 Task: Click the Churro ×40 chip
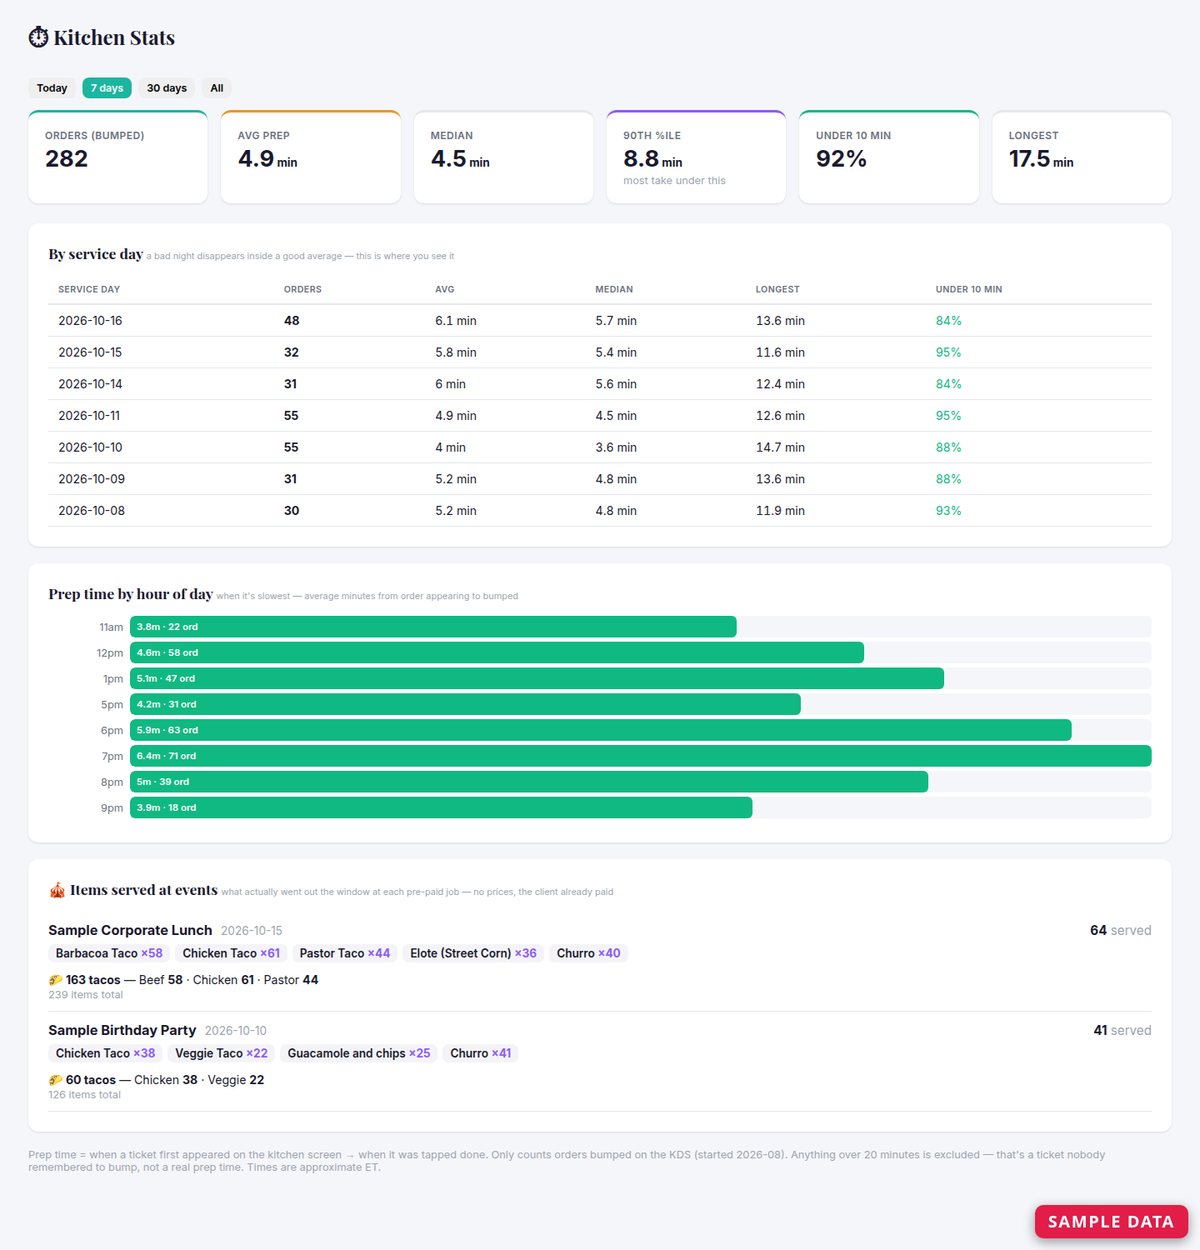[589, 953]
